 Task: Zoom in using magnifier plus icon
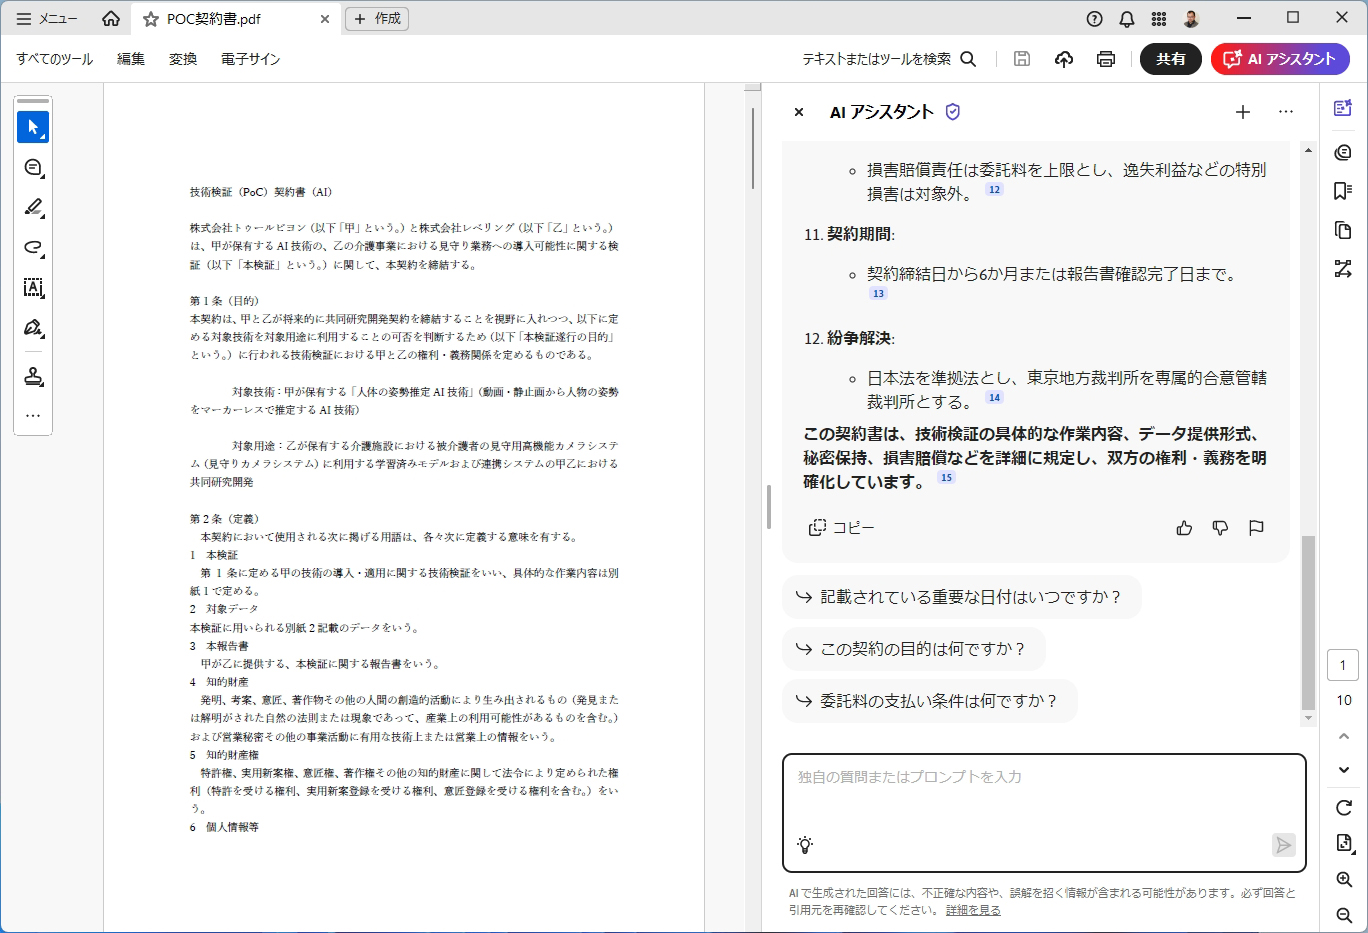coord(1343,879)
